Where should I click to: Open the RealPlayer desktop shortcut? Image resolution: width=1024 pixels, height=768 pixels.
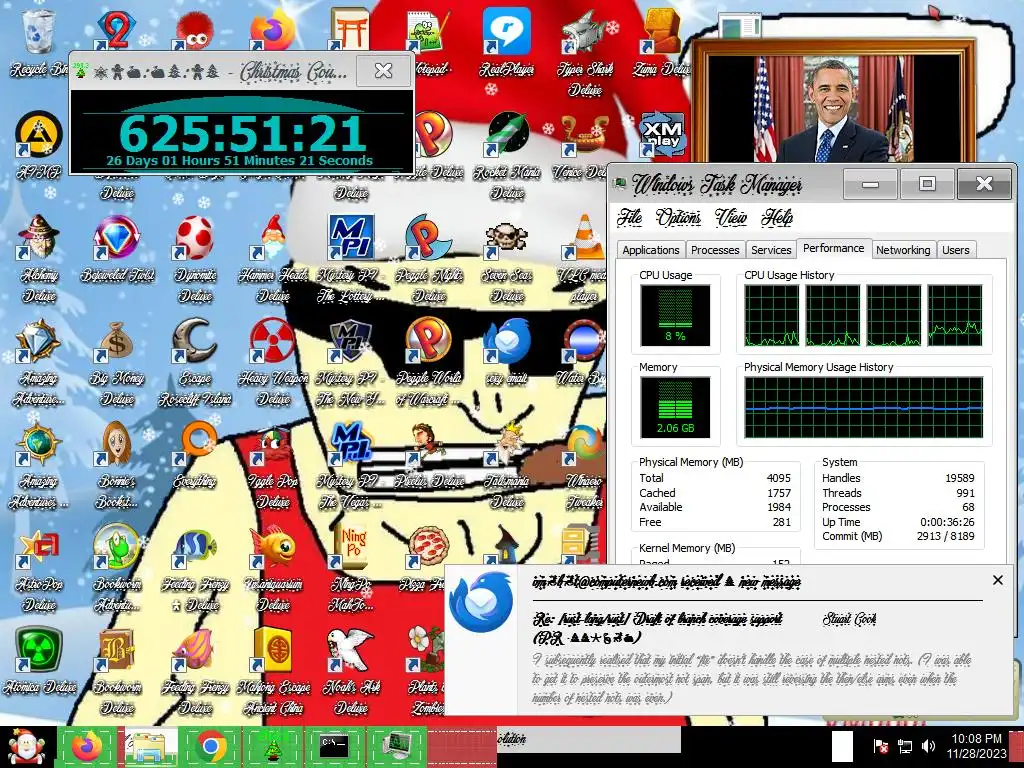[507, 31]
